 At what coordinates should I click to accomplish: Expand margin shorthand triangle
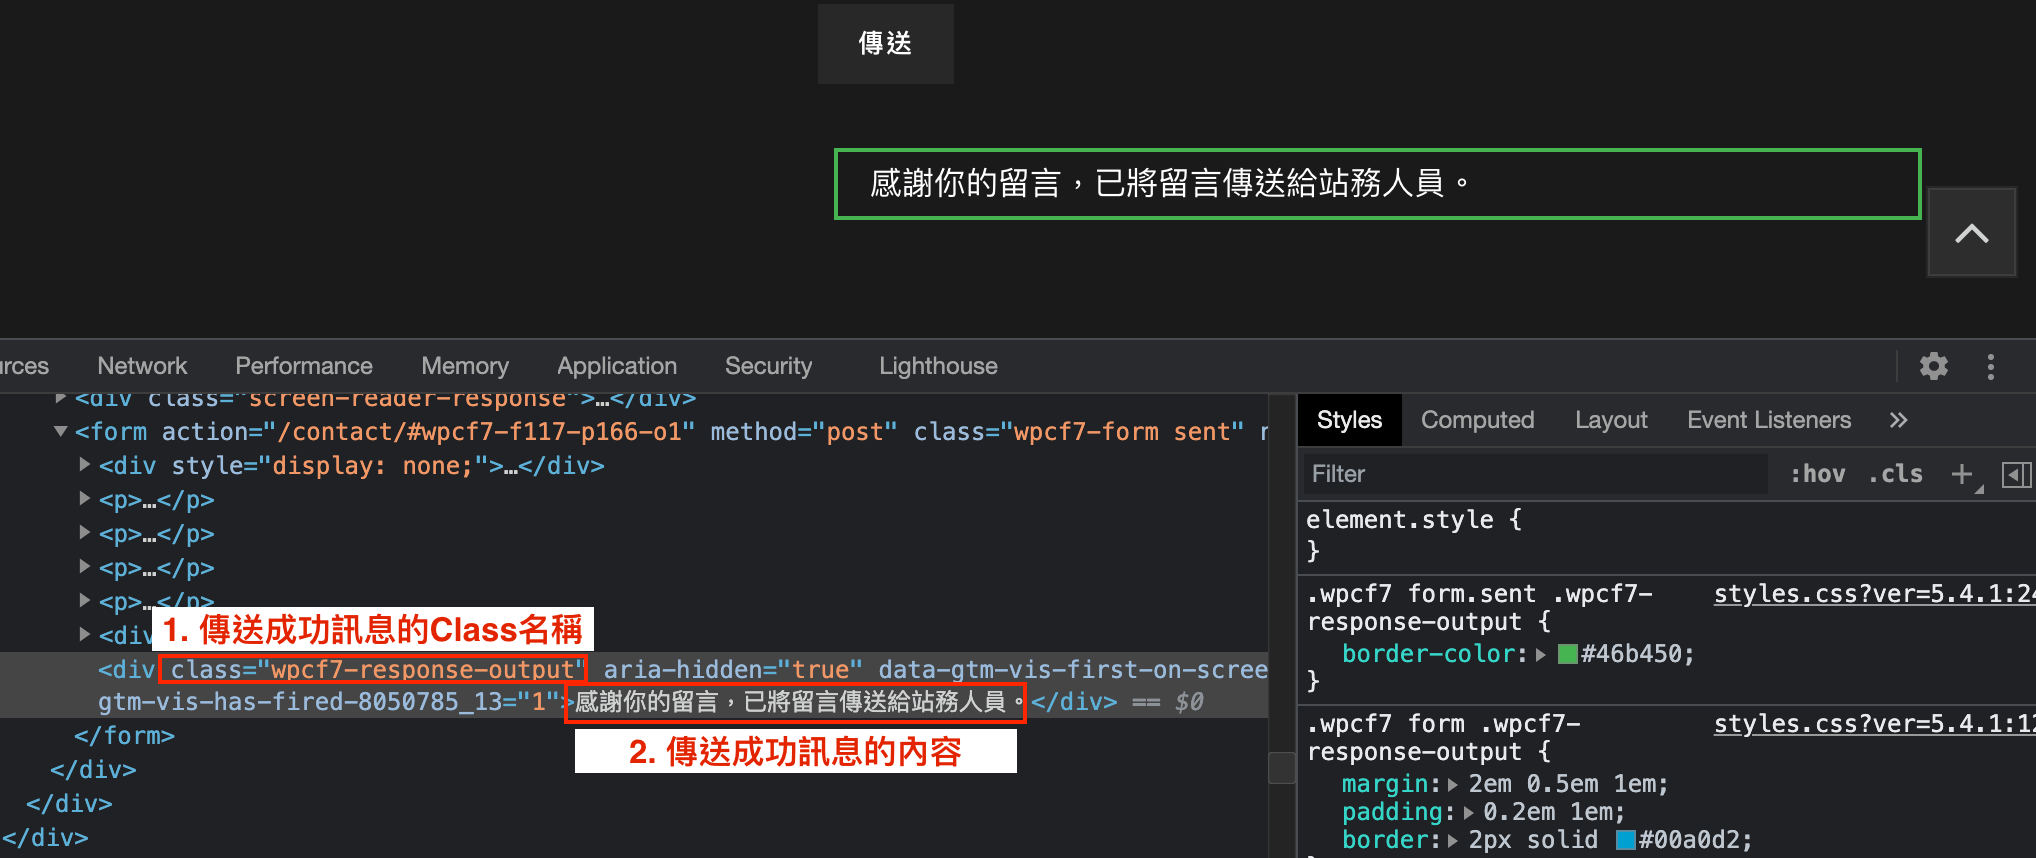(x=1453, y=784)
